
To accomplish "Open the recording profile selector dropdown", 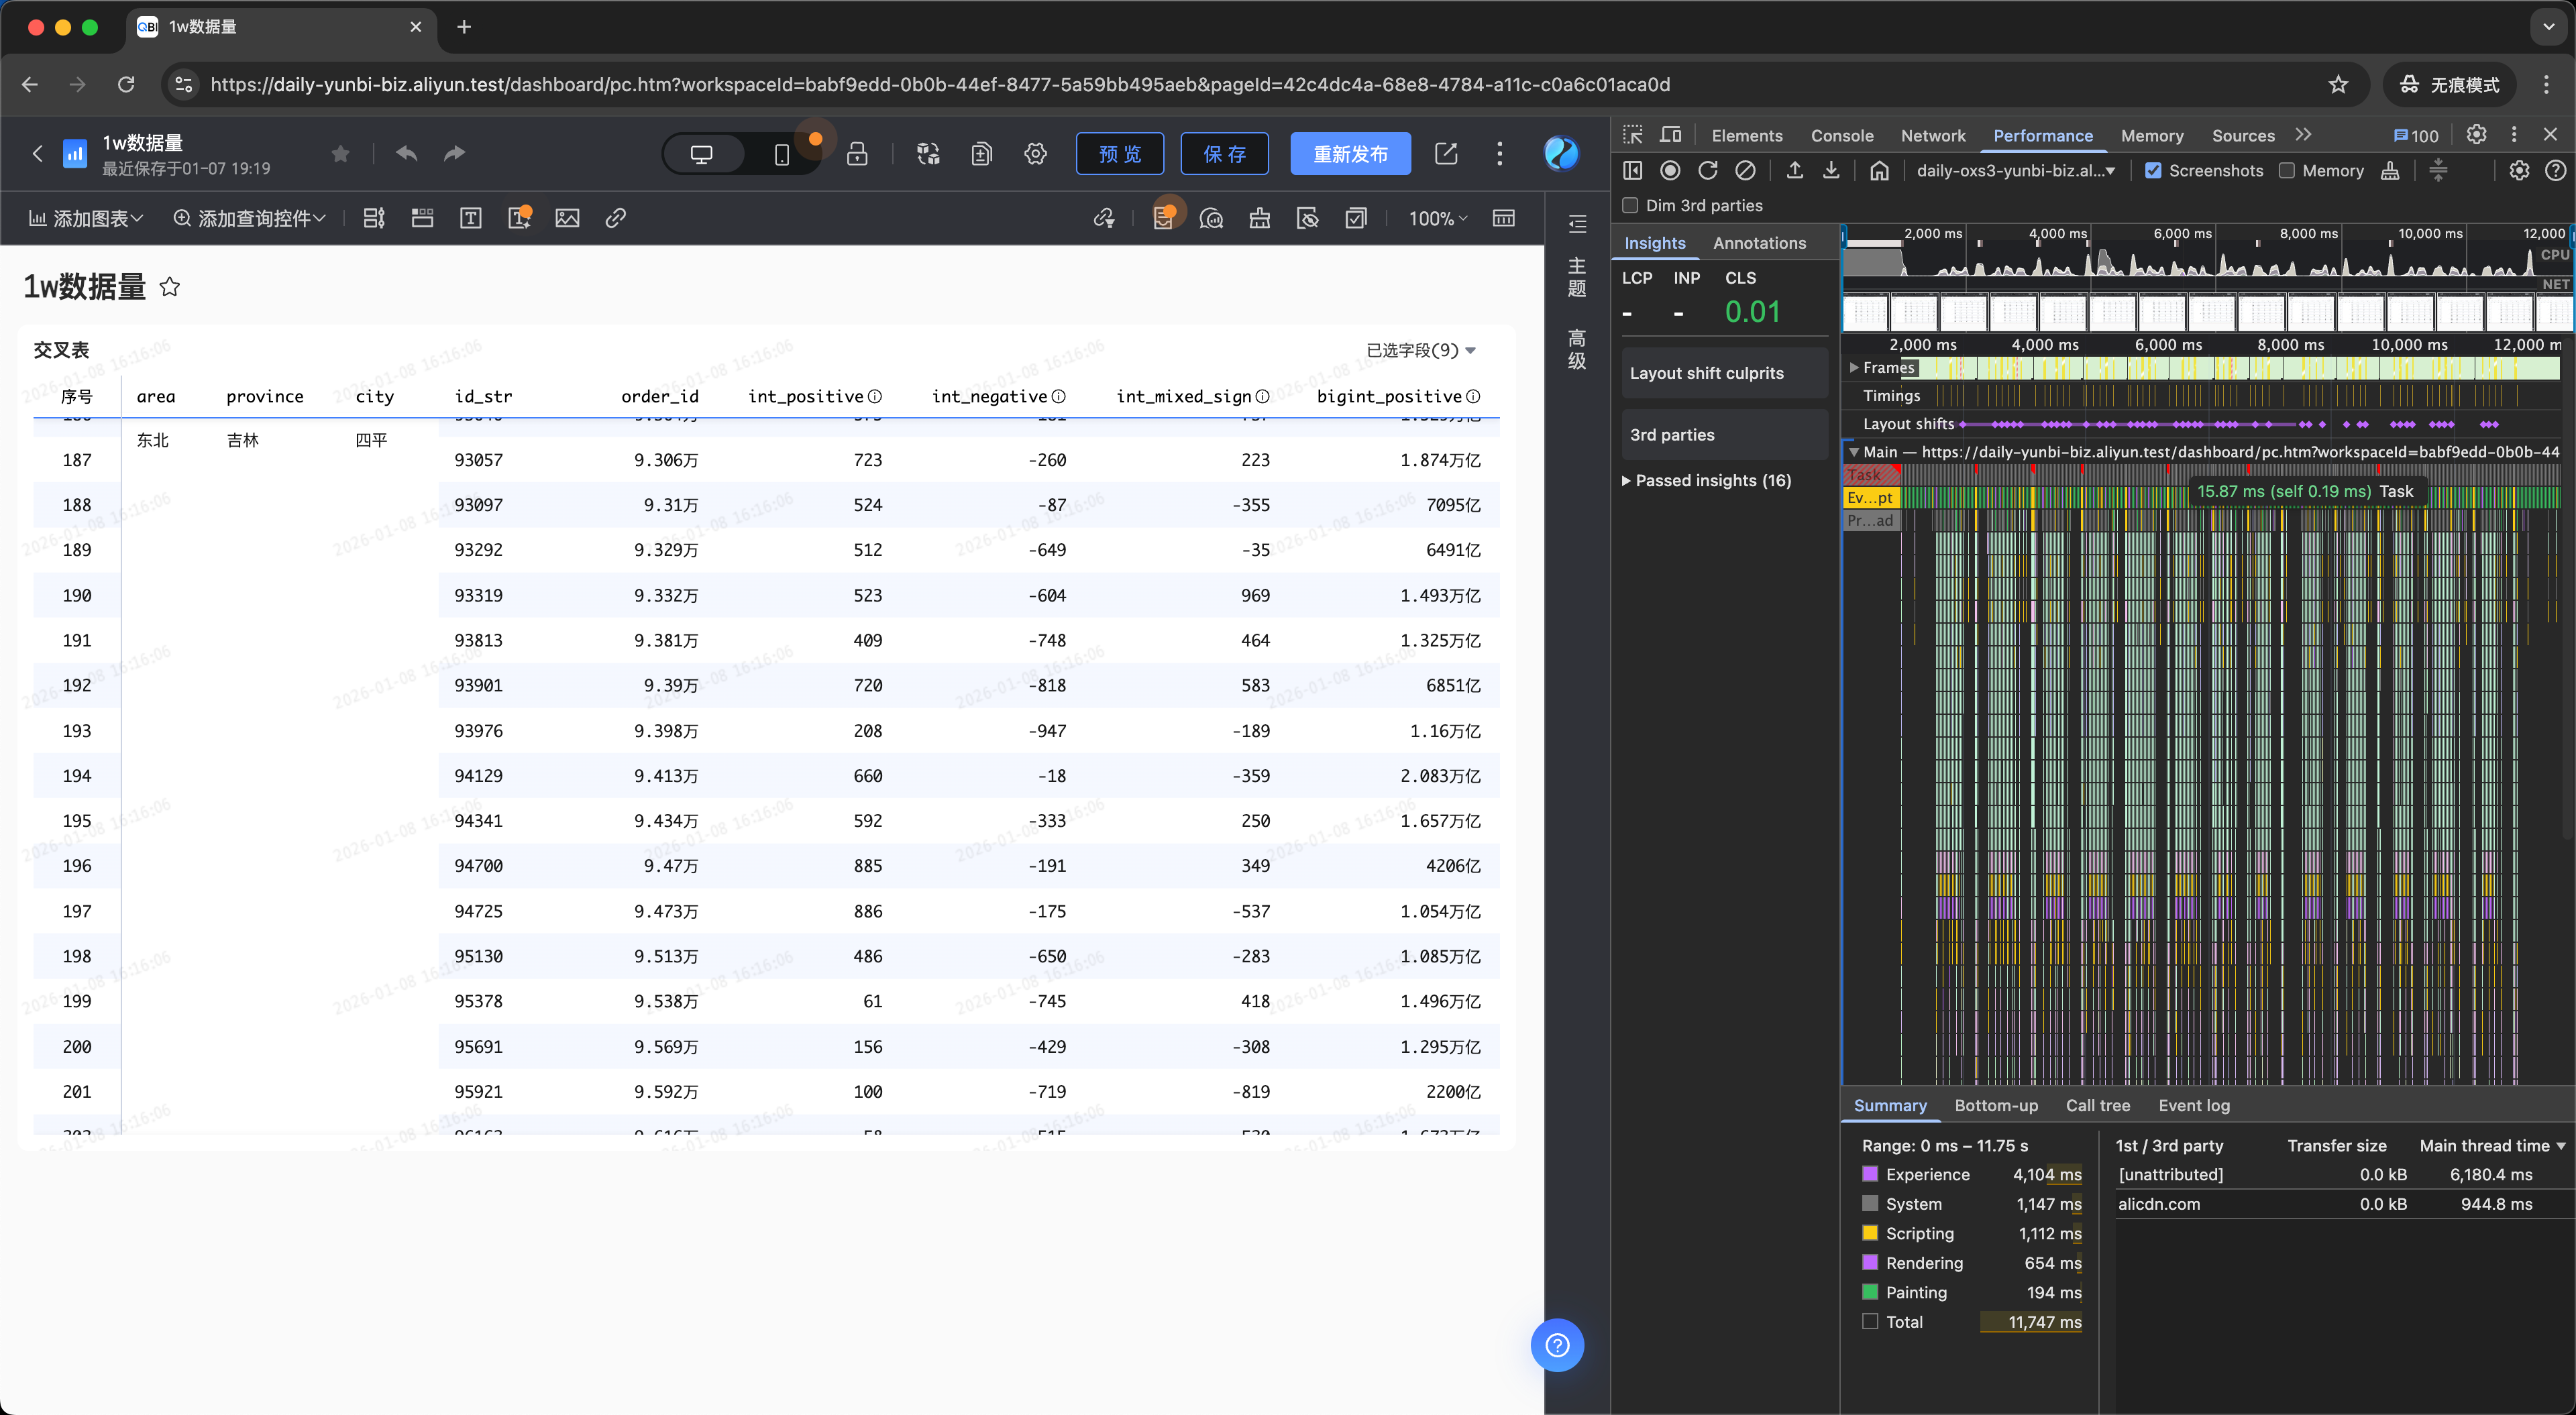I will point(2016,171).
